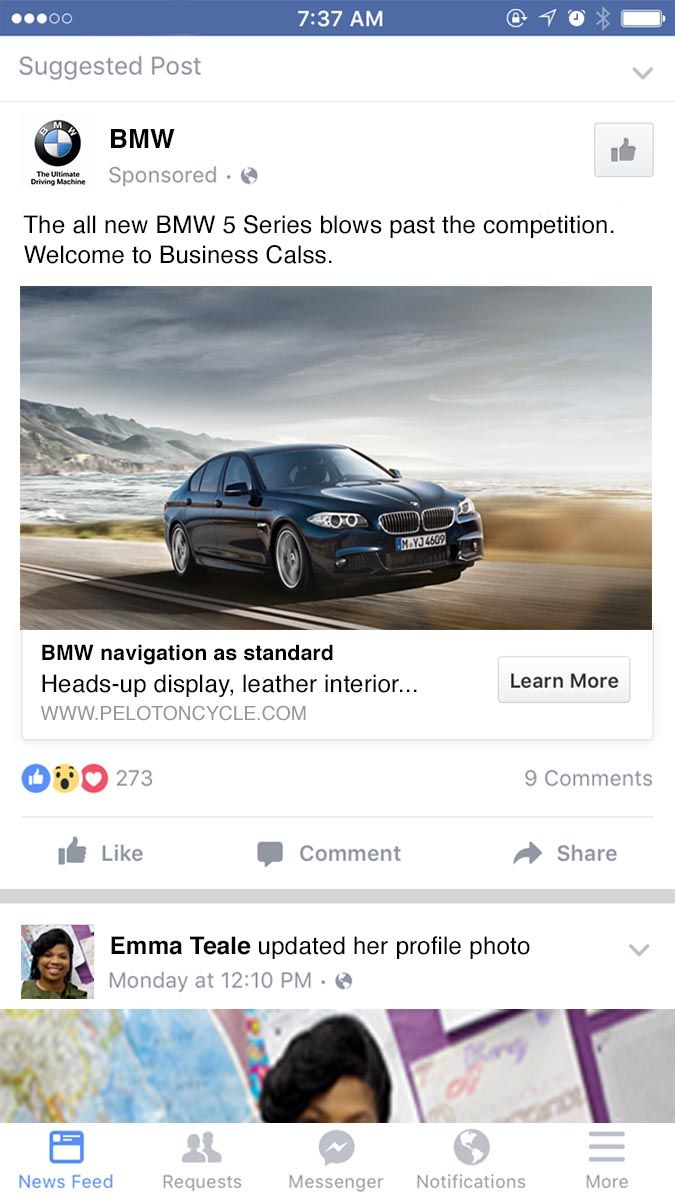This screenshot has height=1195, width=675.
Task: Open the BMW logo profile picture
Action: (x=58, y=152)
